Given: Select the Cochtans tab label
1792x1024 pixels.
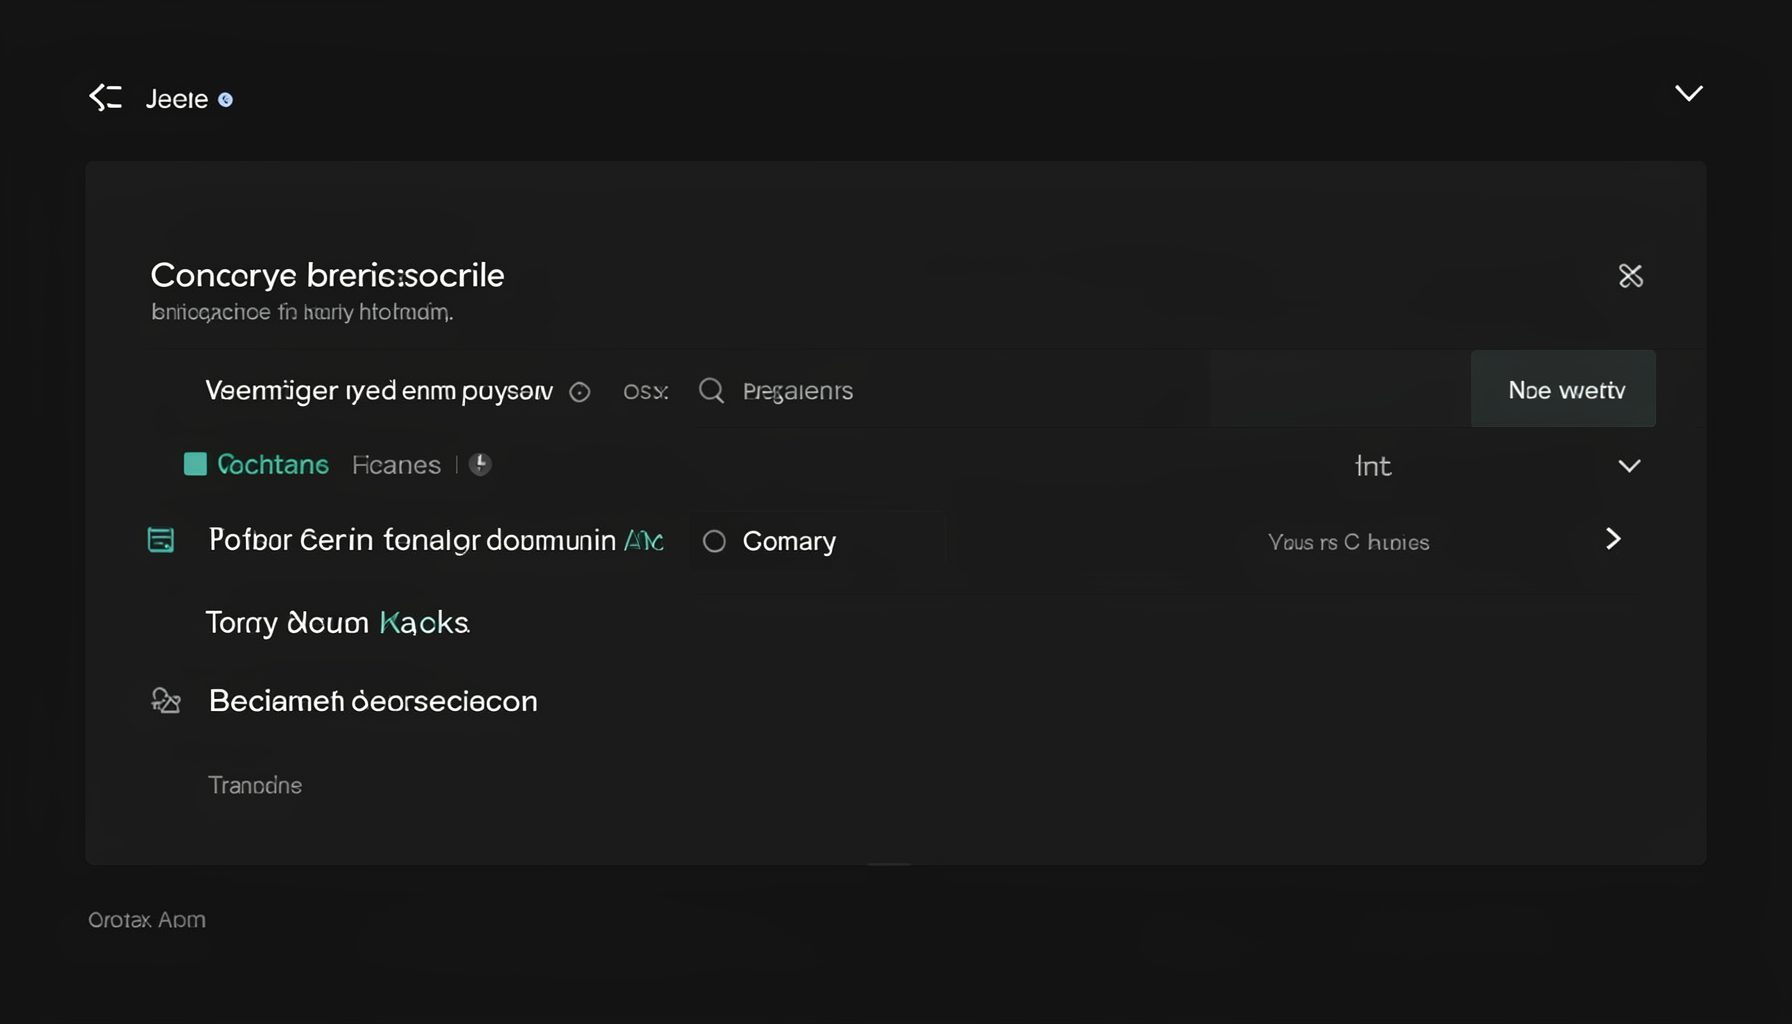Looking at the screenshot, I should [273, 465].
